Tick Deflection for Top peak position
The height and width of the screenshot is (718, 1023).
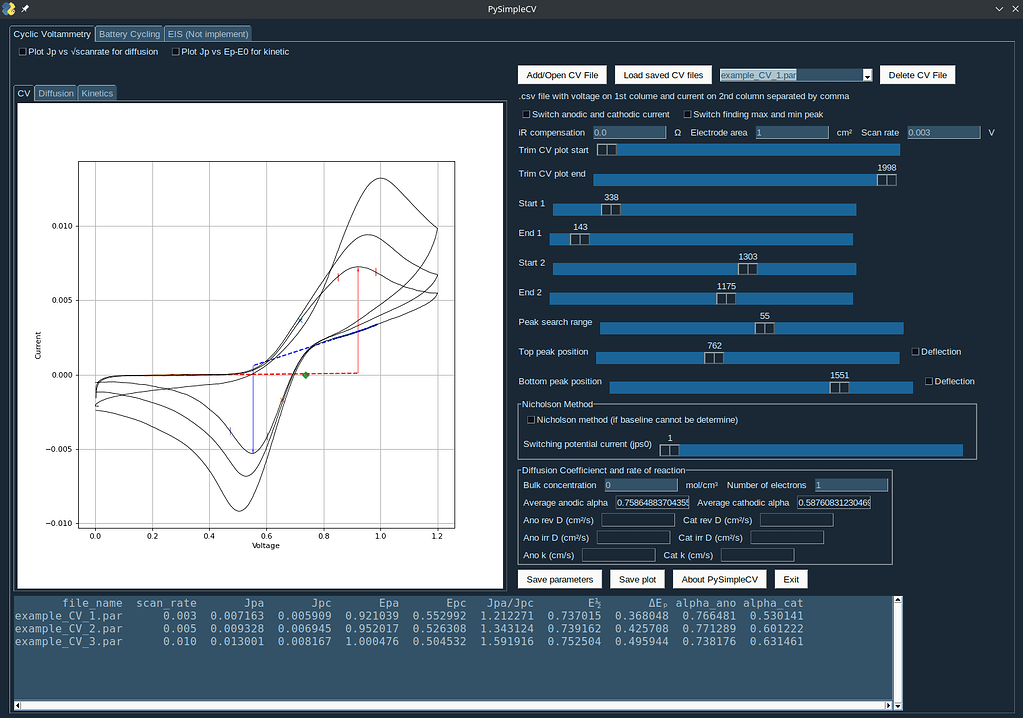pos(916,352)
